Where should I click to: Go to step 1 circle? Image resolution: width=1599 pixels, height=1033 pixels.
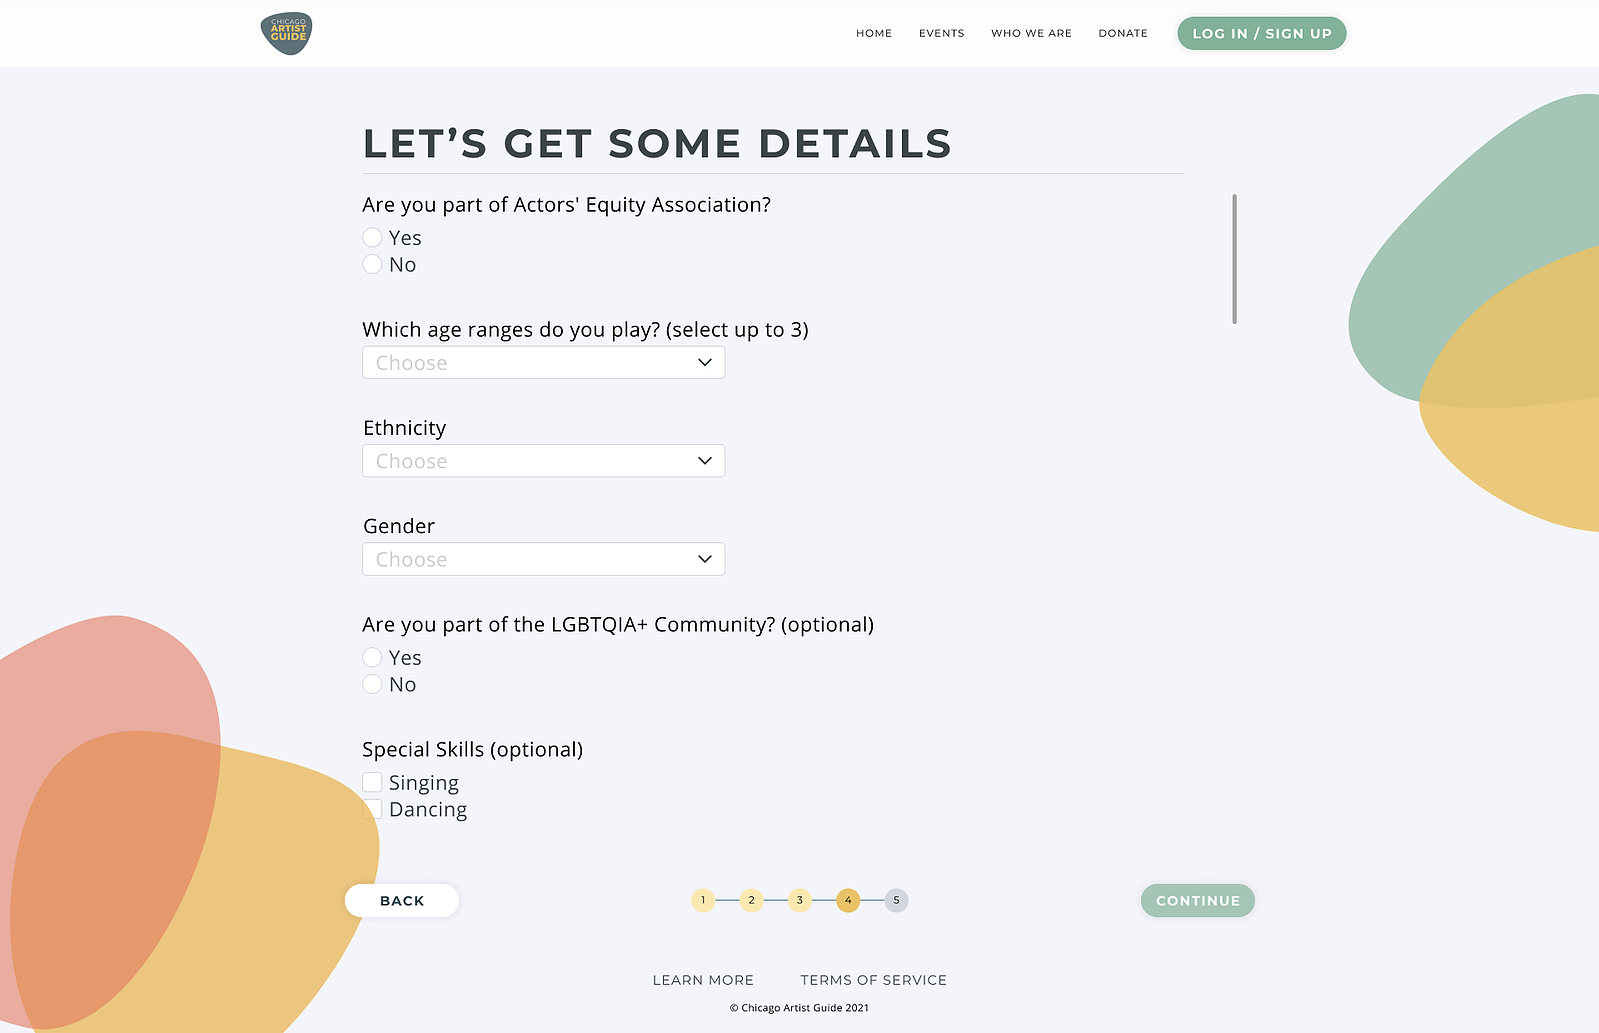[x=703, y=900]
